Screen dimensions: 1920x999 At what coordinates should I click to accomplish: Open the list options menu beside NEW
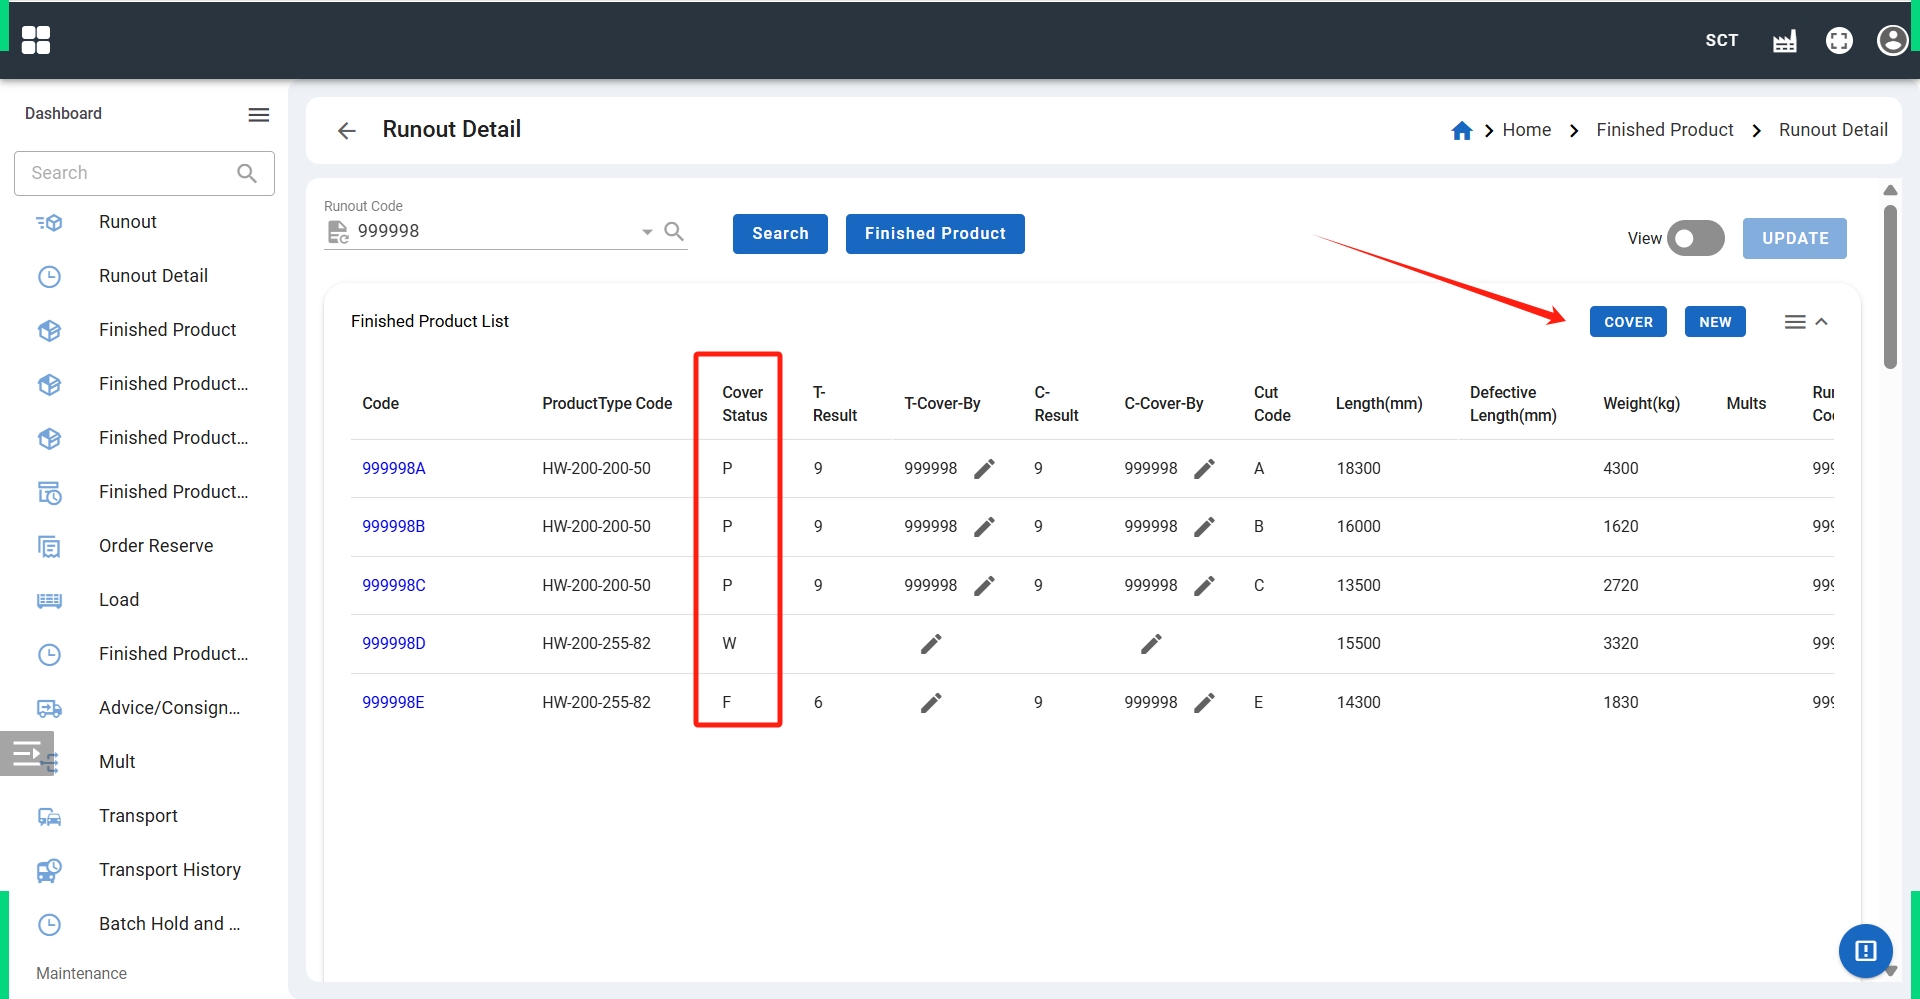[x=1795, y=322]
